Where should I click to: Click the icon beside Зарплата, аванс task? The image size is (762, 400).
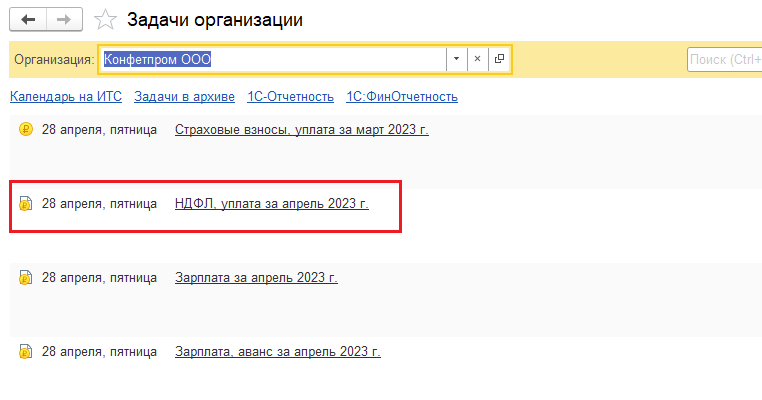(26, 351)
